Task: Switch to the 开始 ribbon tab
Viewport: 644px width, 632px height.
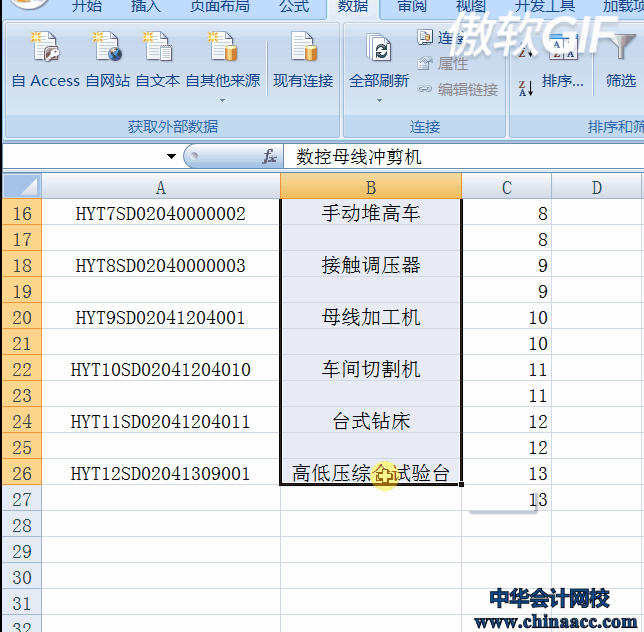Action: coord(87,6)
